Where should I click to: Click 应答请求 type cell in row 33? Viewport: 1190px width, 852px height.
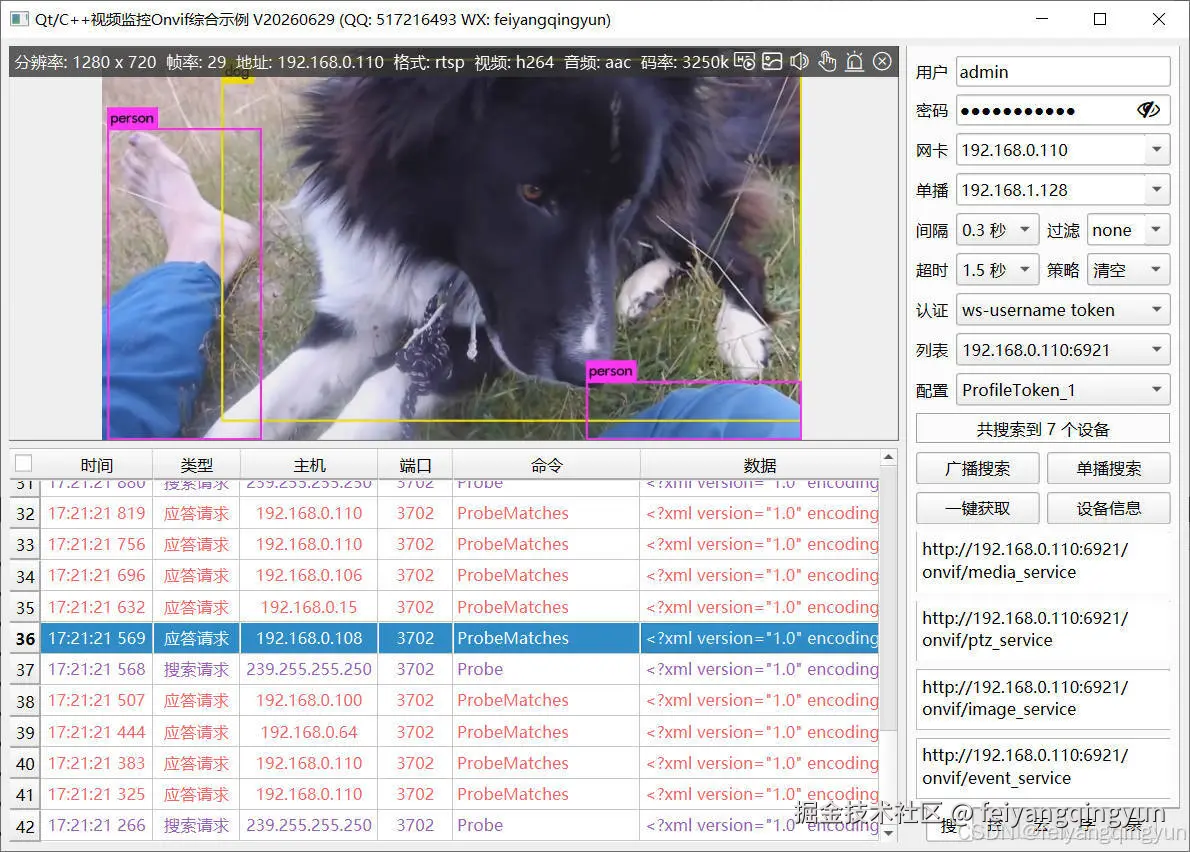(x=197, y=545)
